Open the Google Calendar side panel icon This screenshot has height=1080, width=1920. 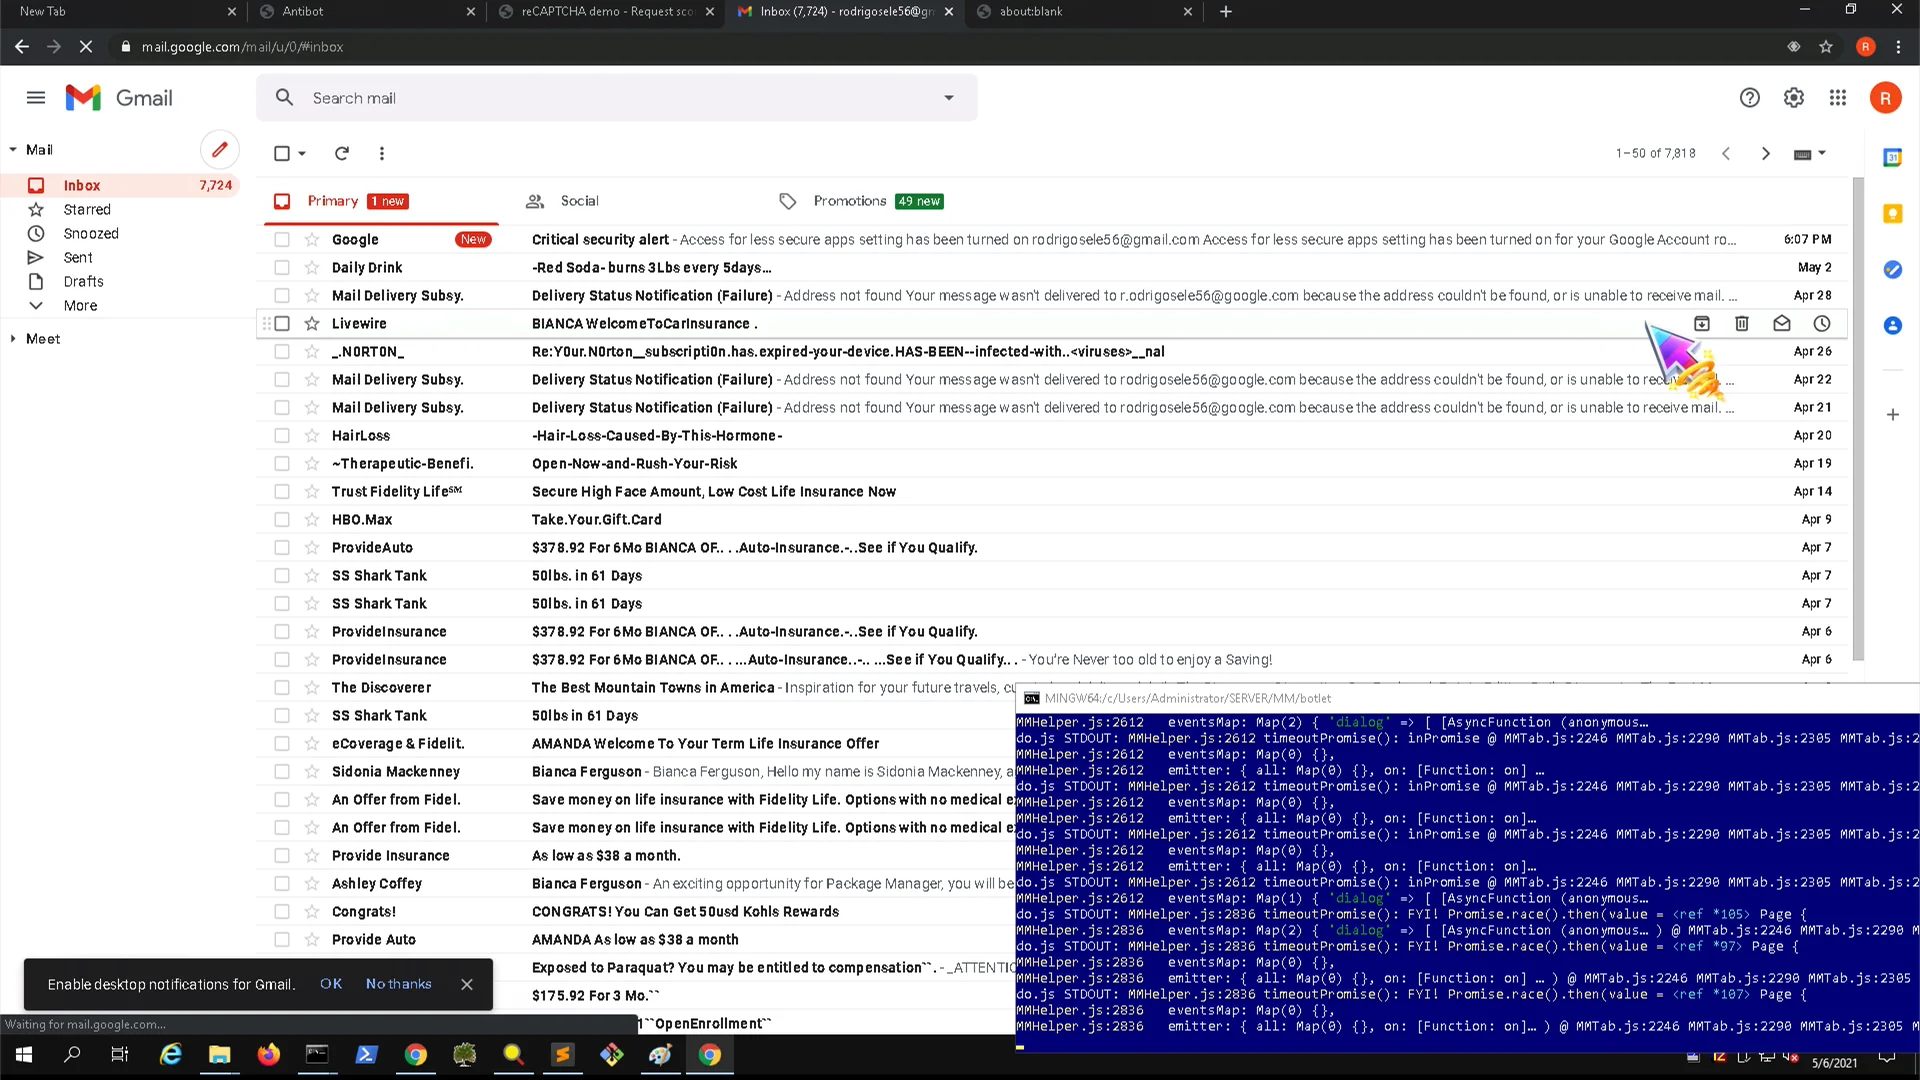click(x=1892, y=158)
